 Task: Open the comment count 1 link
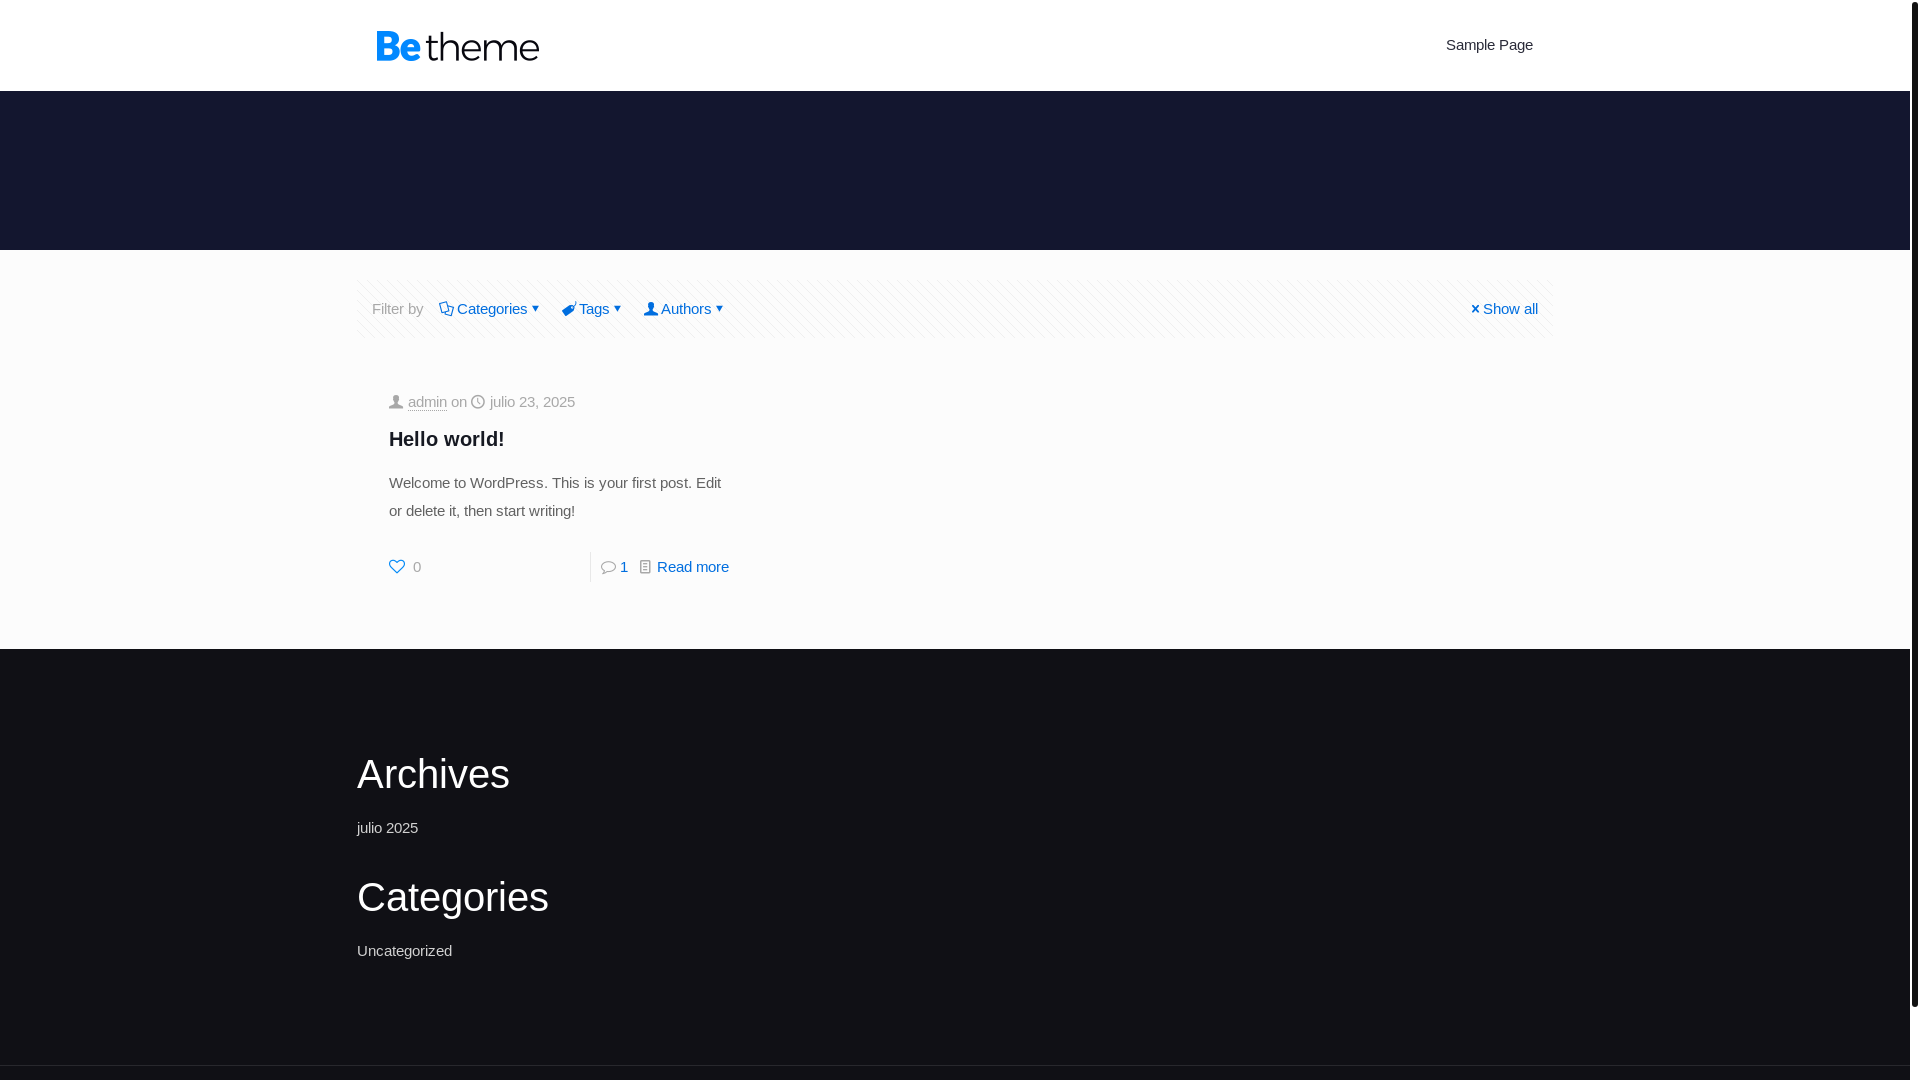pos(624,567)
